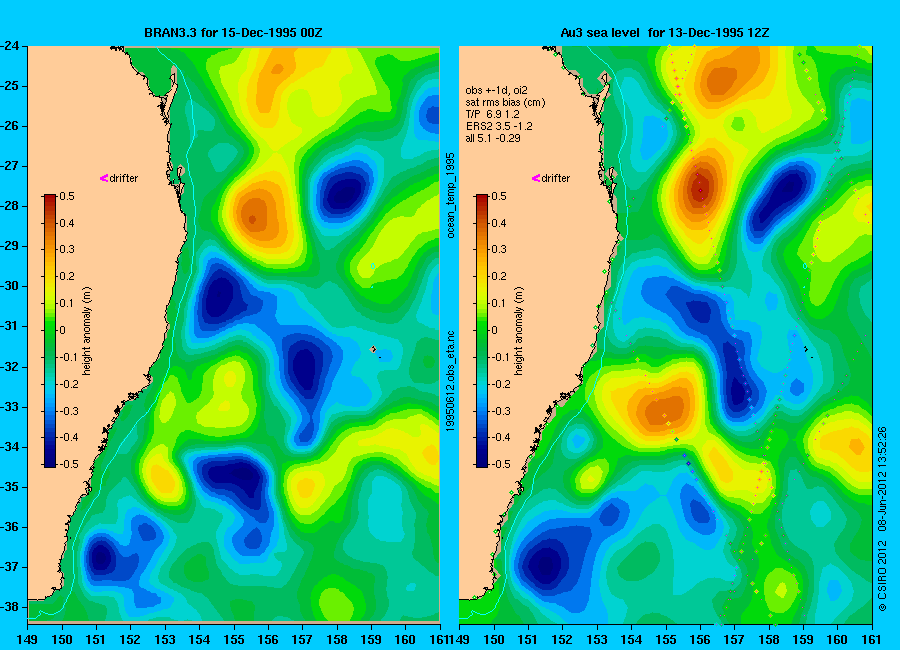The image size is (900, 650).
Task: Click the magenta drifter marker in Au3 map
Action: 536,178
